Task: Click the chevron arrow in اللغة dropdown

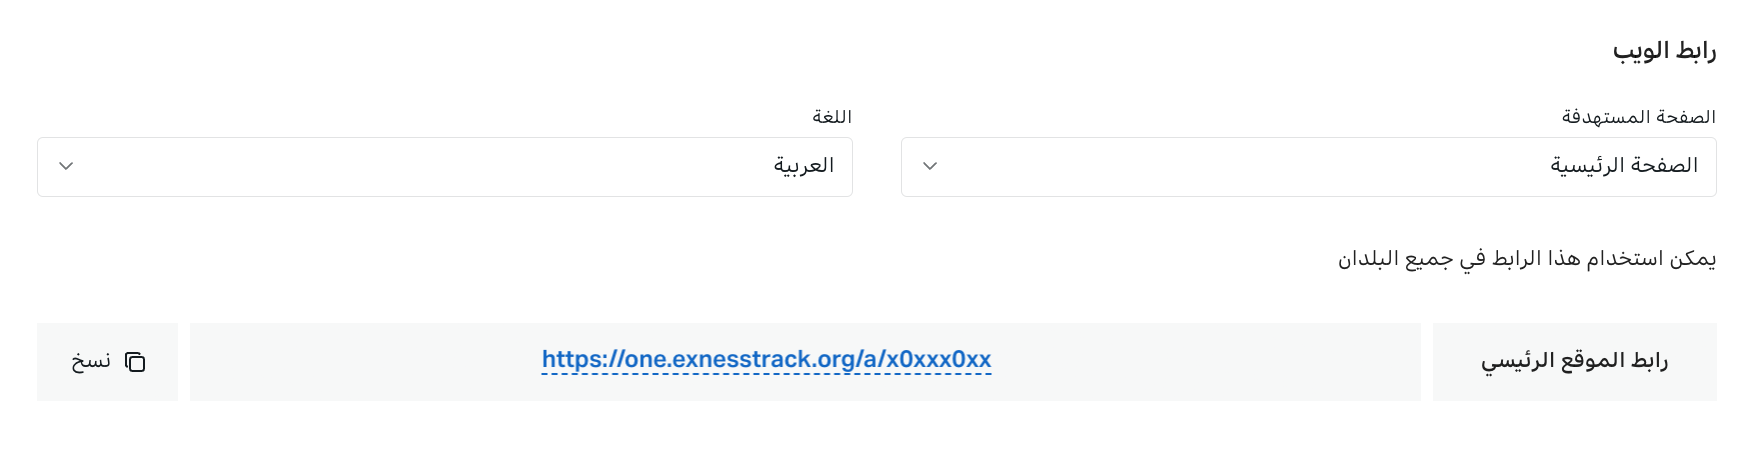Action: pos(66,166)
